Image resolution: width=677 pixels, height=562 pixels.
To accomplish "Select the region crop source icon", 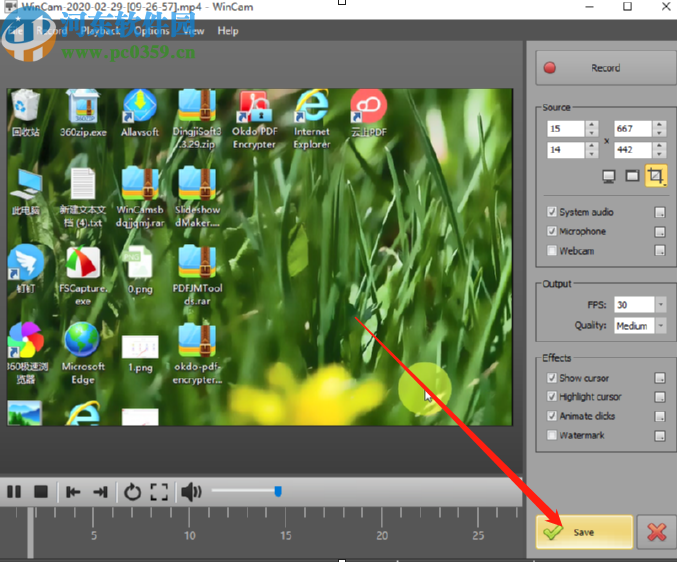I will click(x=656, y=176).
